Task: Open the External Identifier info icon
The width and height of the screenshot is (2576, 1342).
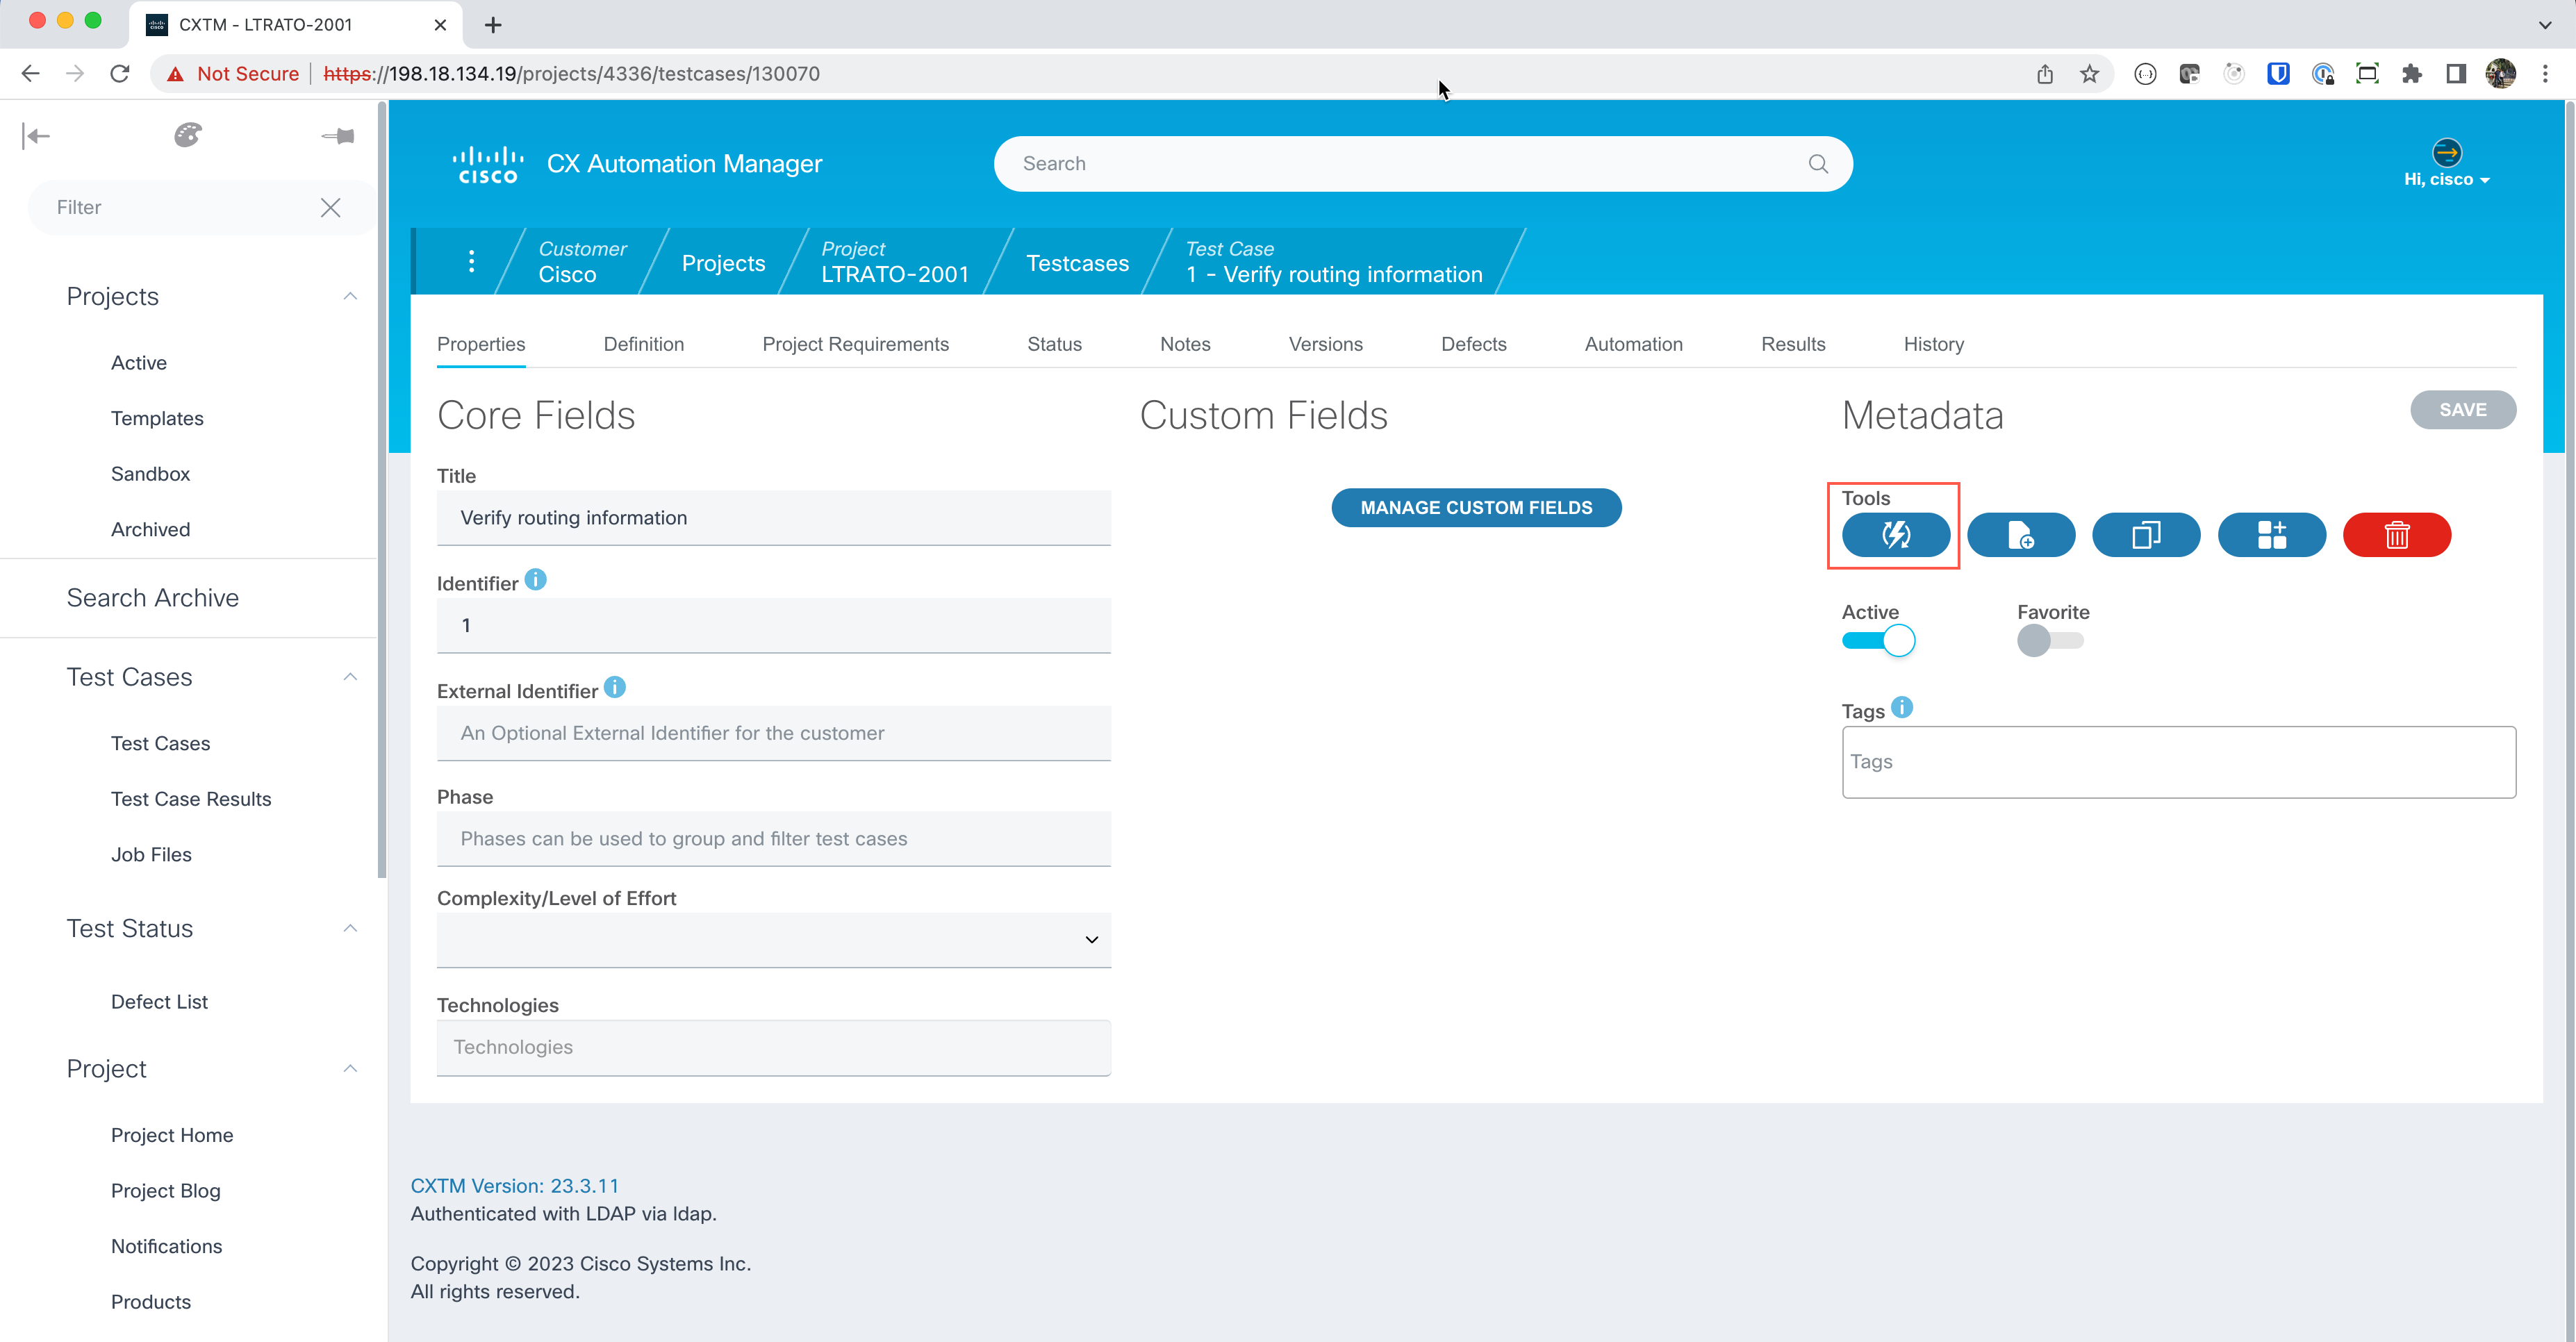Action: [615, 688]
